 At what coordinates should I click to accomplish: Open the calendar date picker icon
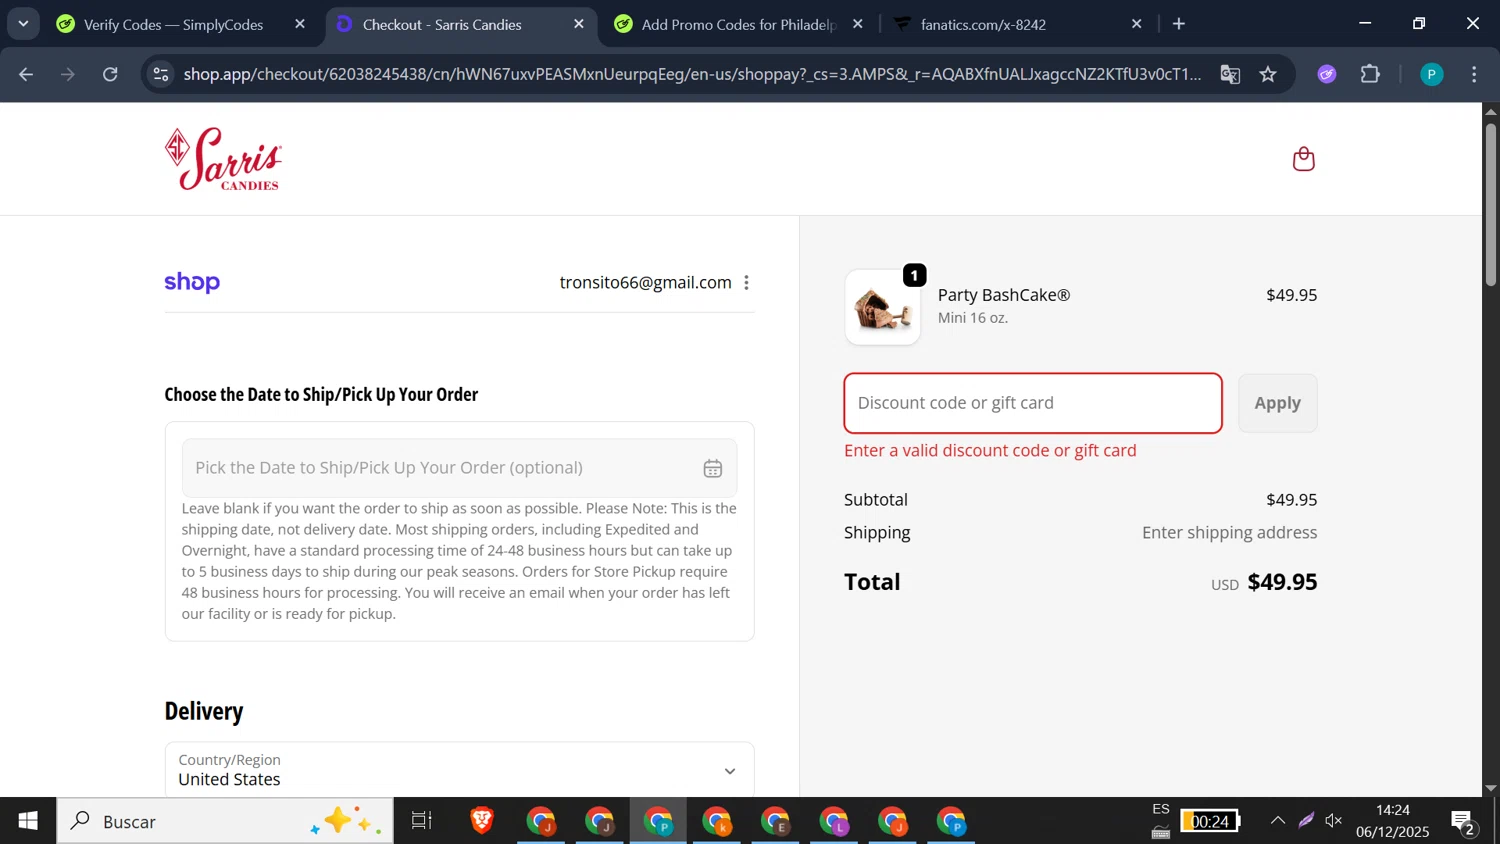712,468
